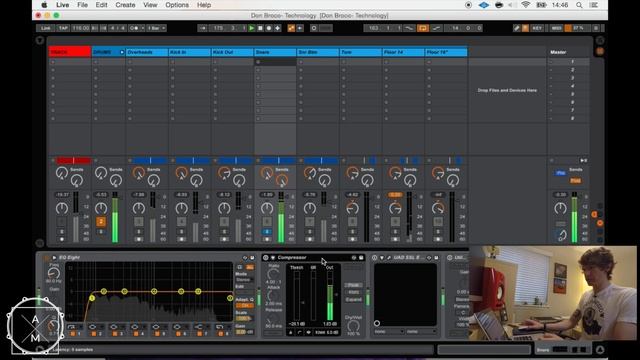The width and height of the screenshot is (640, 360).
Task: Click the TAP tempo button
Action: [x=63, y=28]
